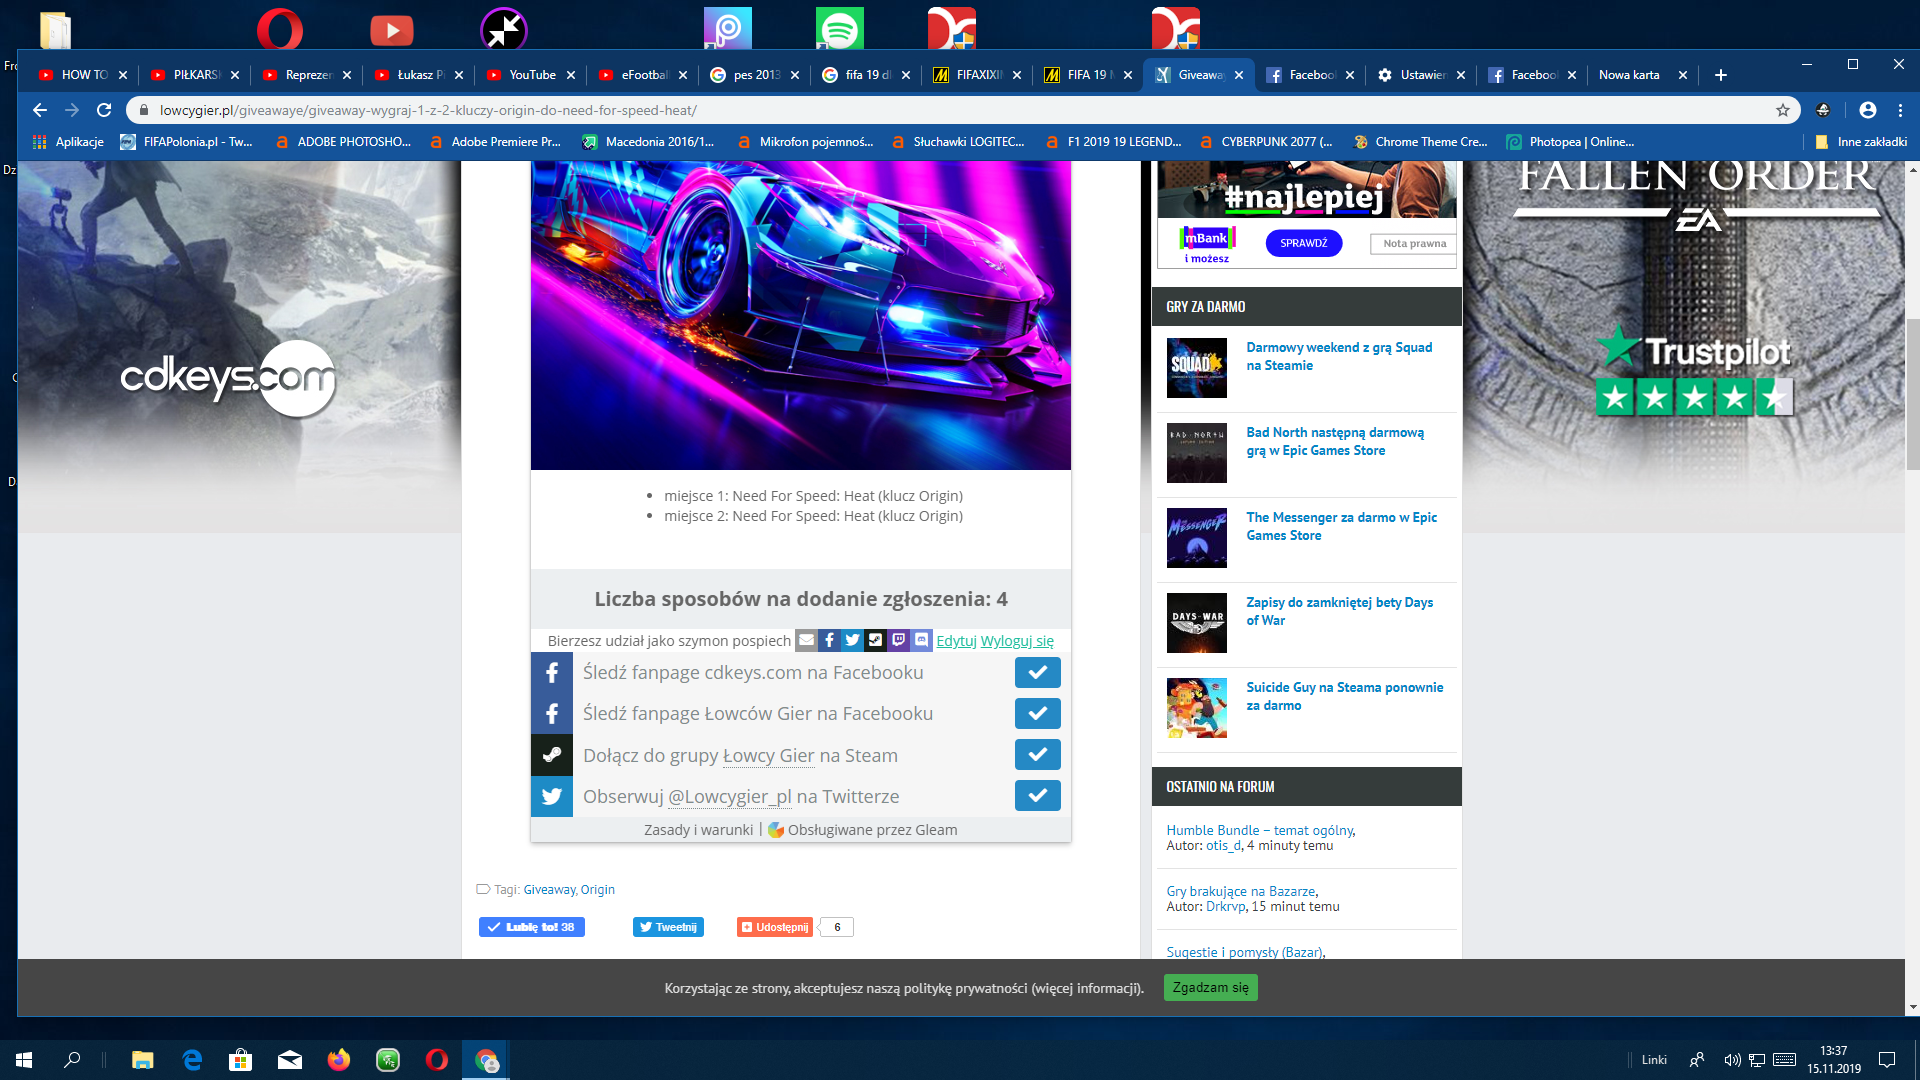This screenshot has height=1080, width=1920.
Task: Open Opera from the taskbar
Action: click(x=437, y=1060)
